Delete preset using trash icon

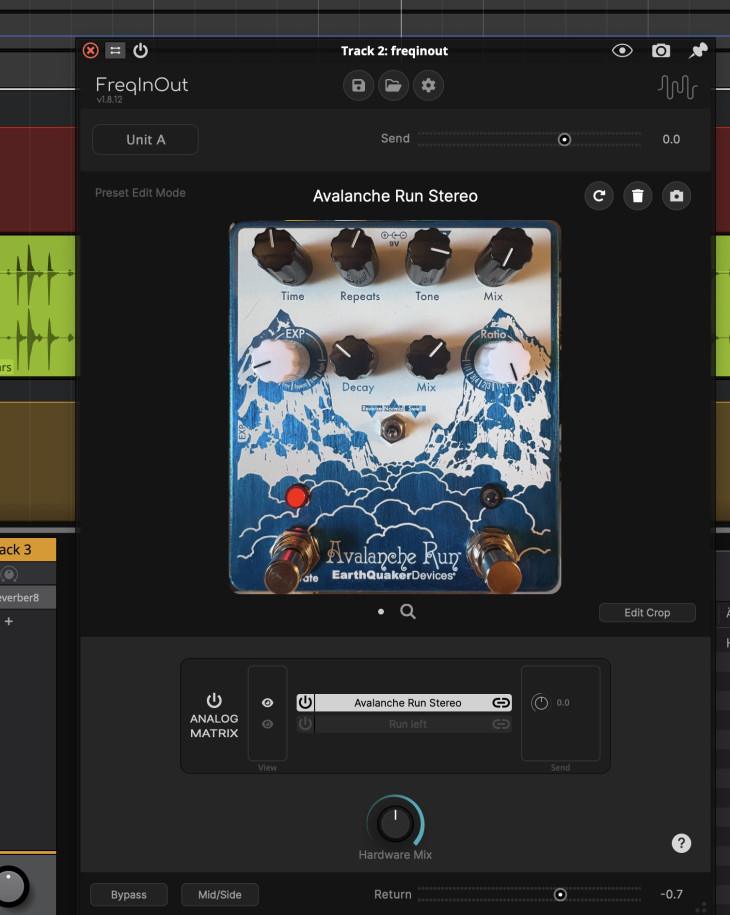(638, 196)
